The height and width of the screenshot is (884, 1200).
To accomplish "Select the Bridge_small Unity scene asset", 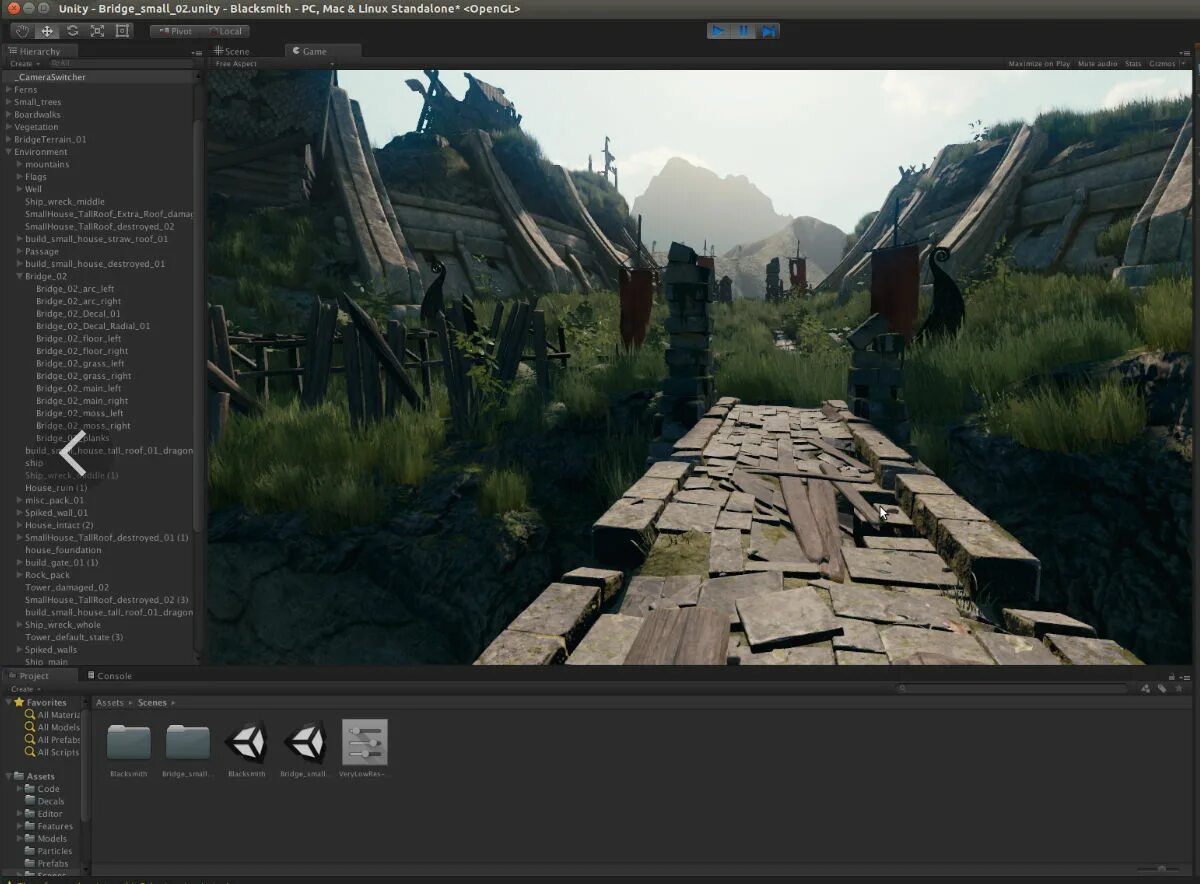I will point(305,743).
